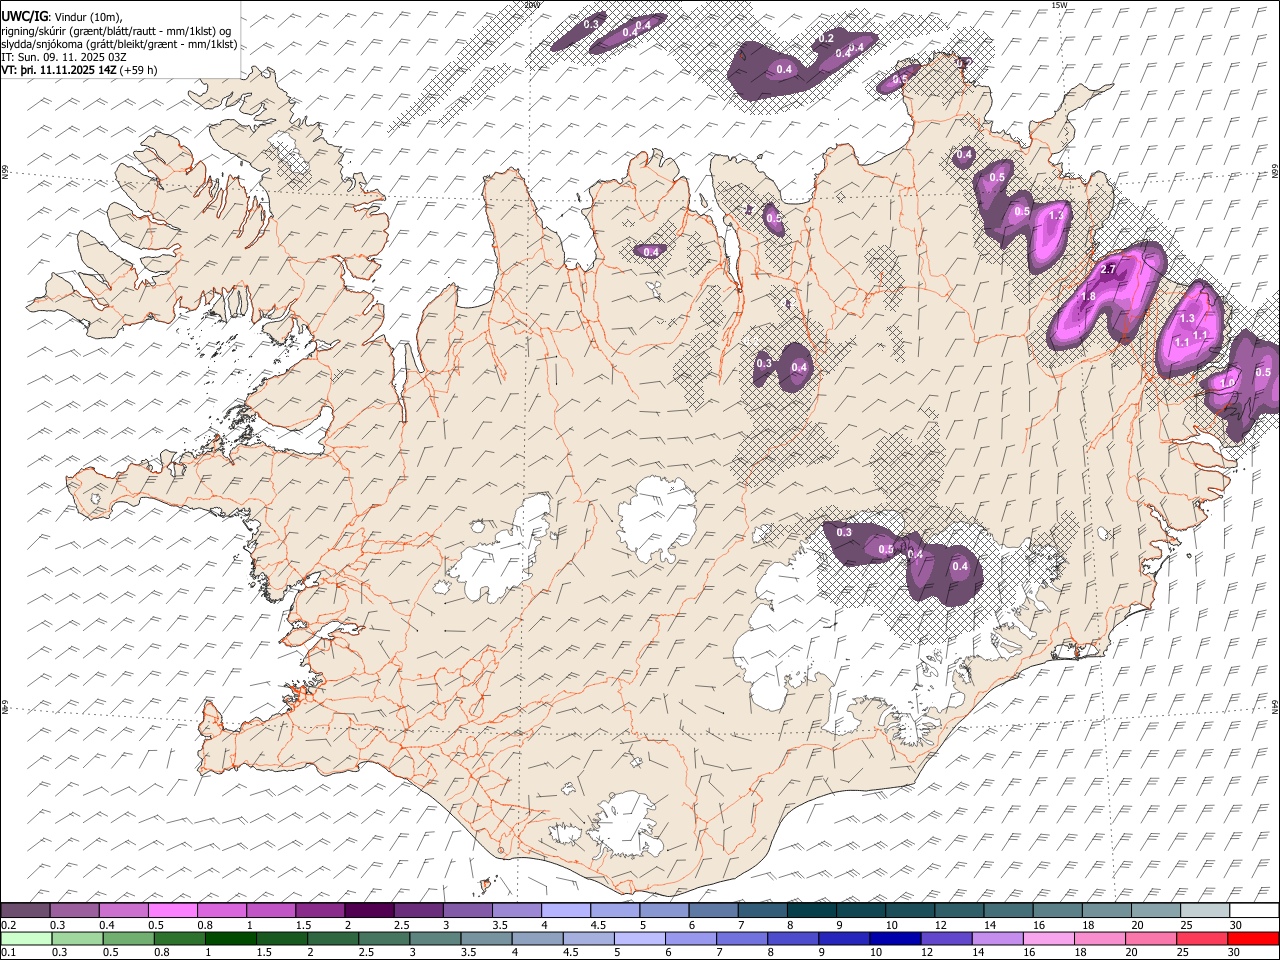The height and width of the screenshot is (960, 1280).
Task: Pick the violet 12–14 swatch in lower legend
Action: (946, 938)
